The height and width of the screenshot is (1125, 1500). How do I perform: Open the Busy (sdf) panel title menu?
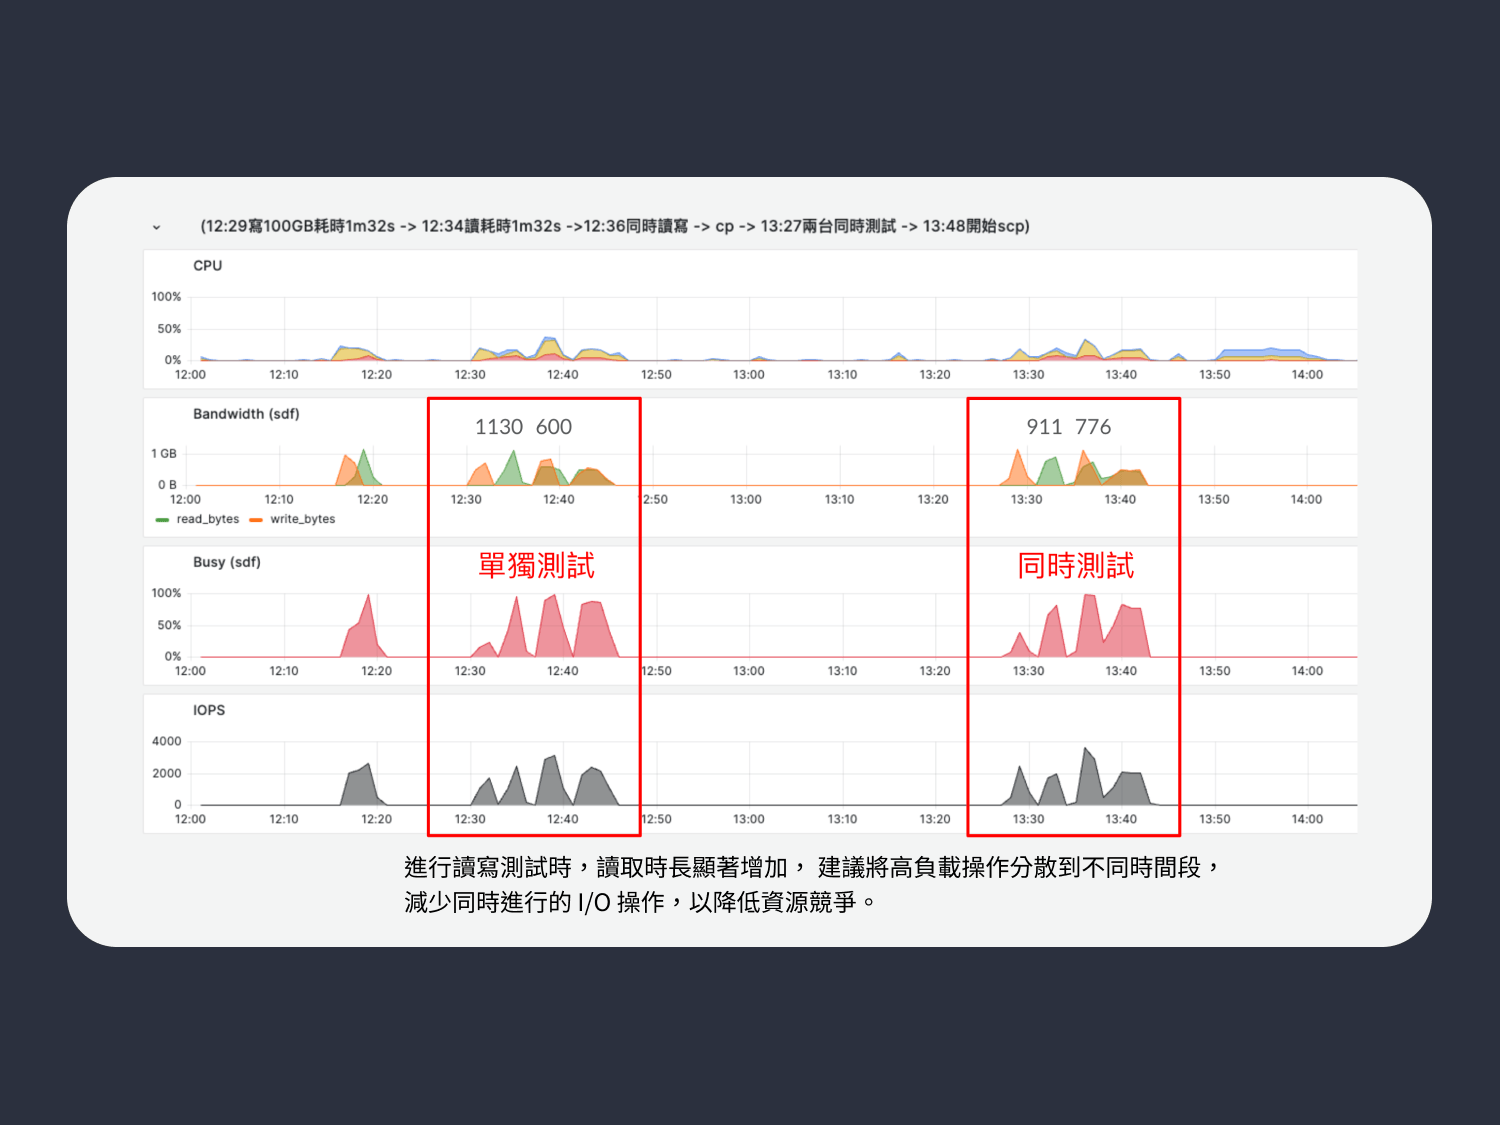pos(226,562)
